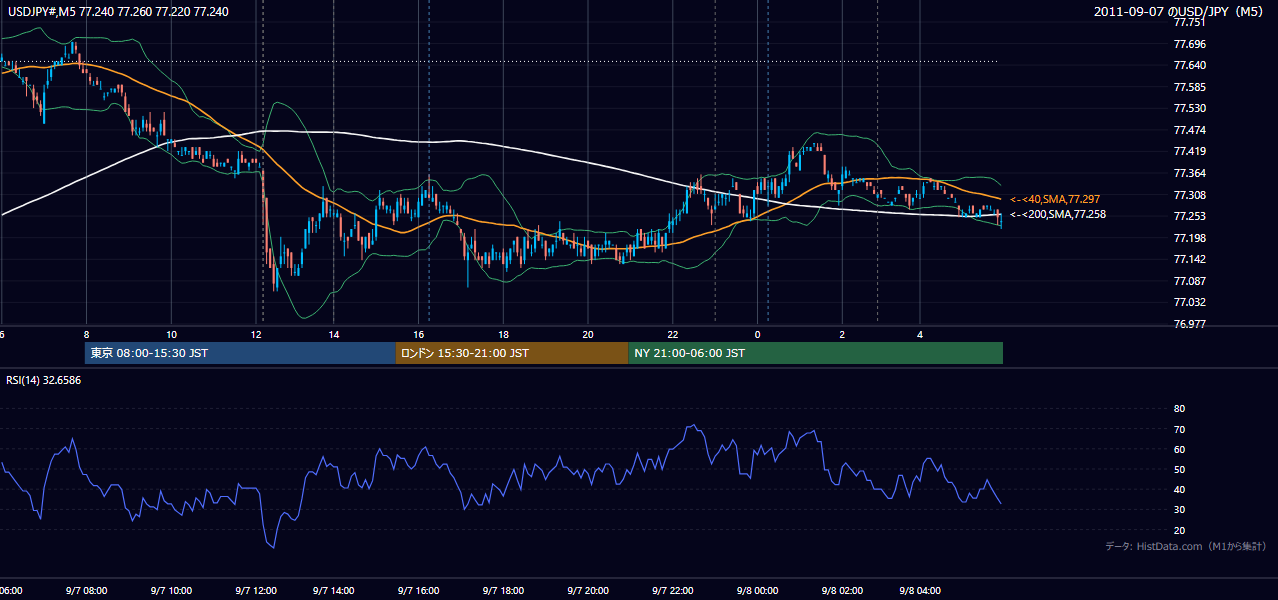Click the 9/7 12:00 time axis label
The height and width of the screenshot is (600, 1278).
coord(256,591)
